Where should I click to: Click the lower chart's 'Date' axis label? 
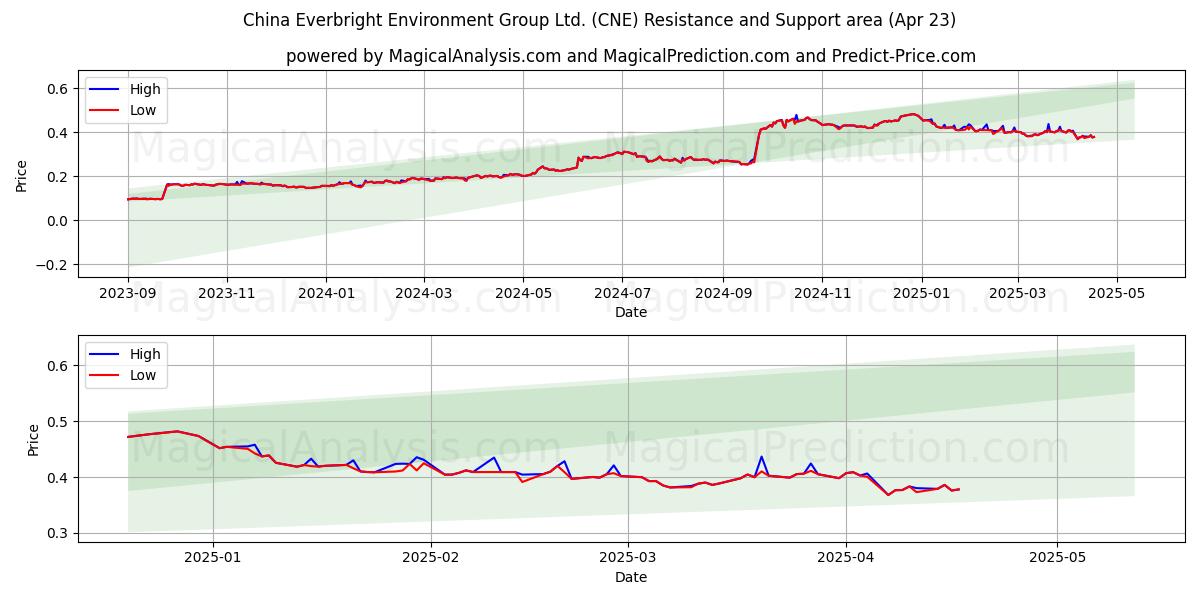pyautogui.click(x=631, y=578)
